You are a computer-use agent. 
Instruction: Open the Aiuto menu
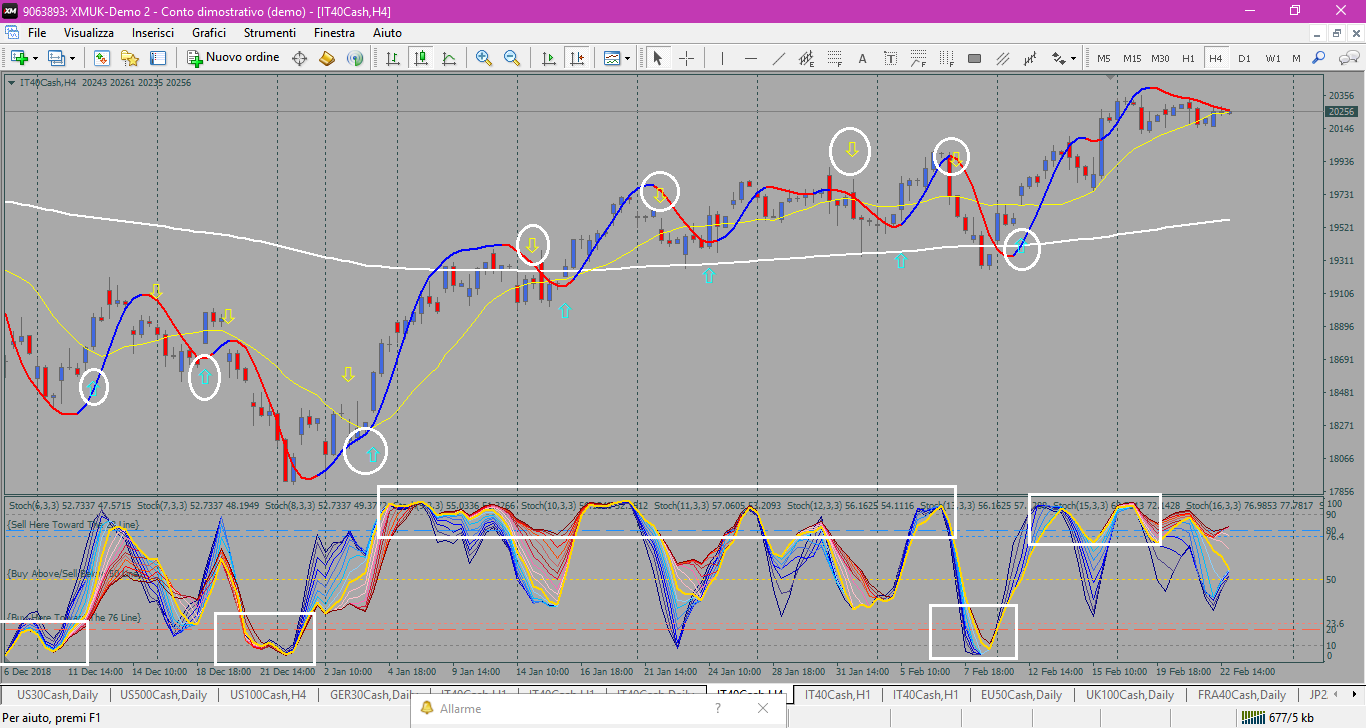(x=387, y=33)
